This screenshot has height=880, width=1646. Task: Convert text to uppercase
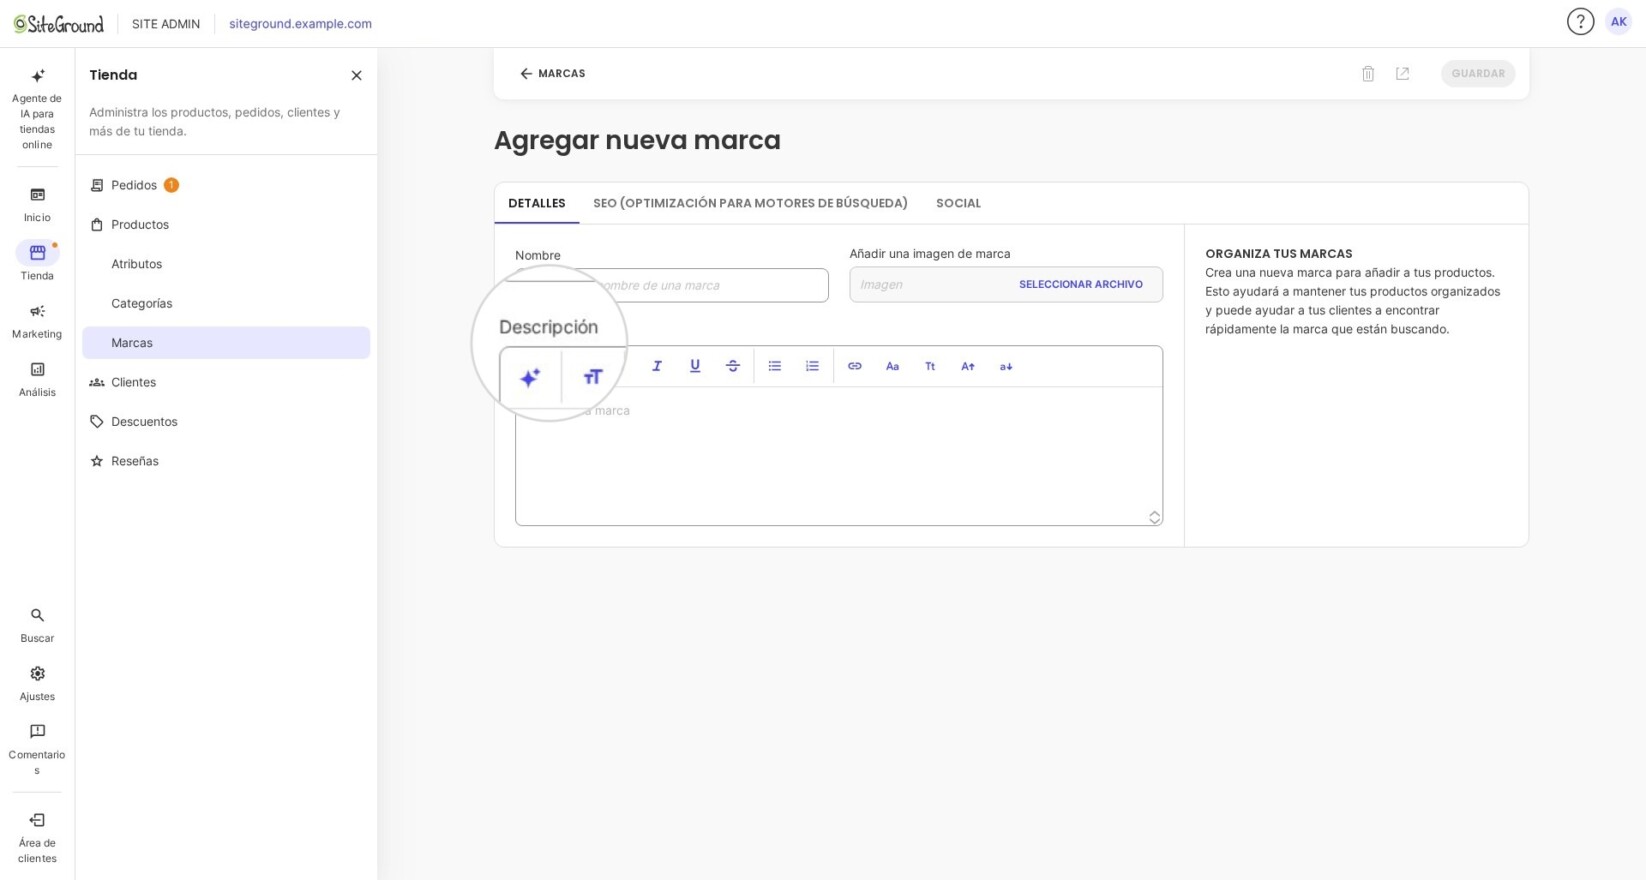point(968,366)
